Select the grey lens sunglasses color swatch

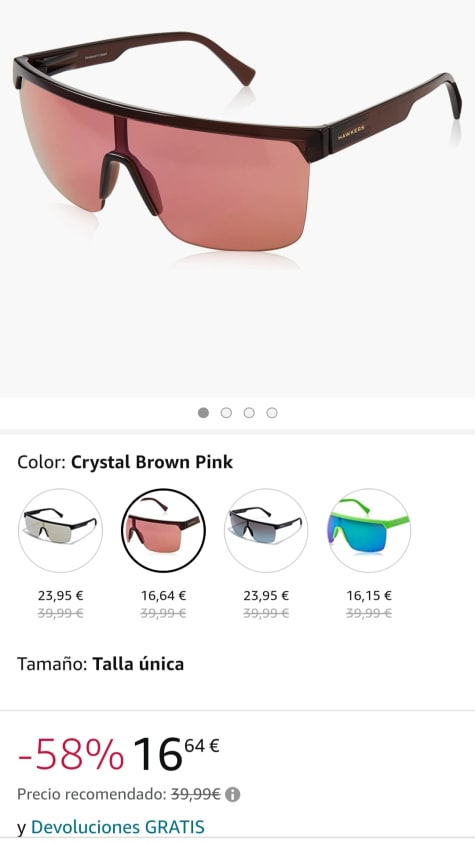[x=60, y=530]
